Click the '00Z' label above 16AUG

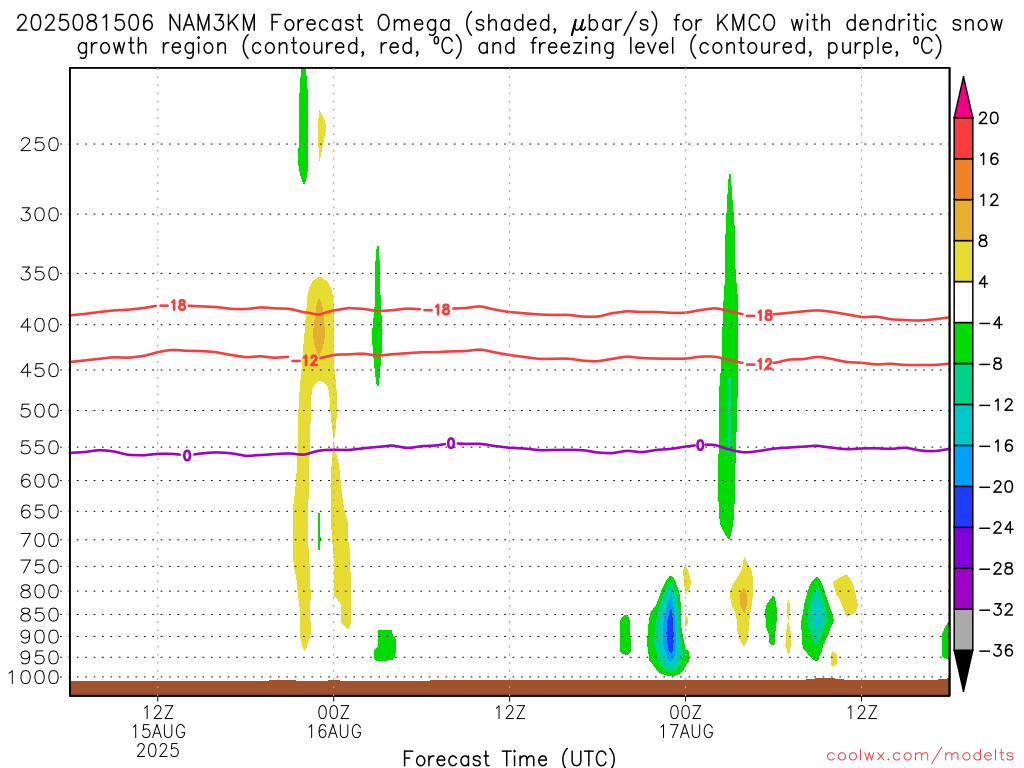(x=334, y=712)
